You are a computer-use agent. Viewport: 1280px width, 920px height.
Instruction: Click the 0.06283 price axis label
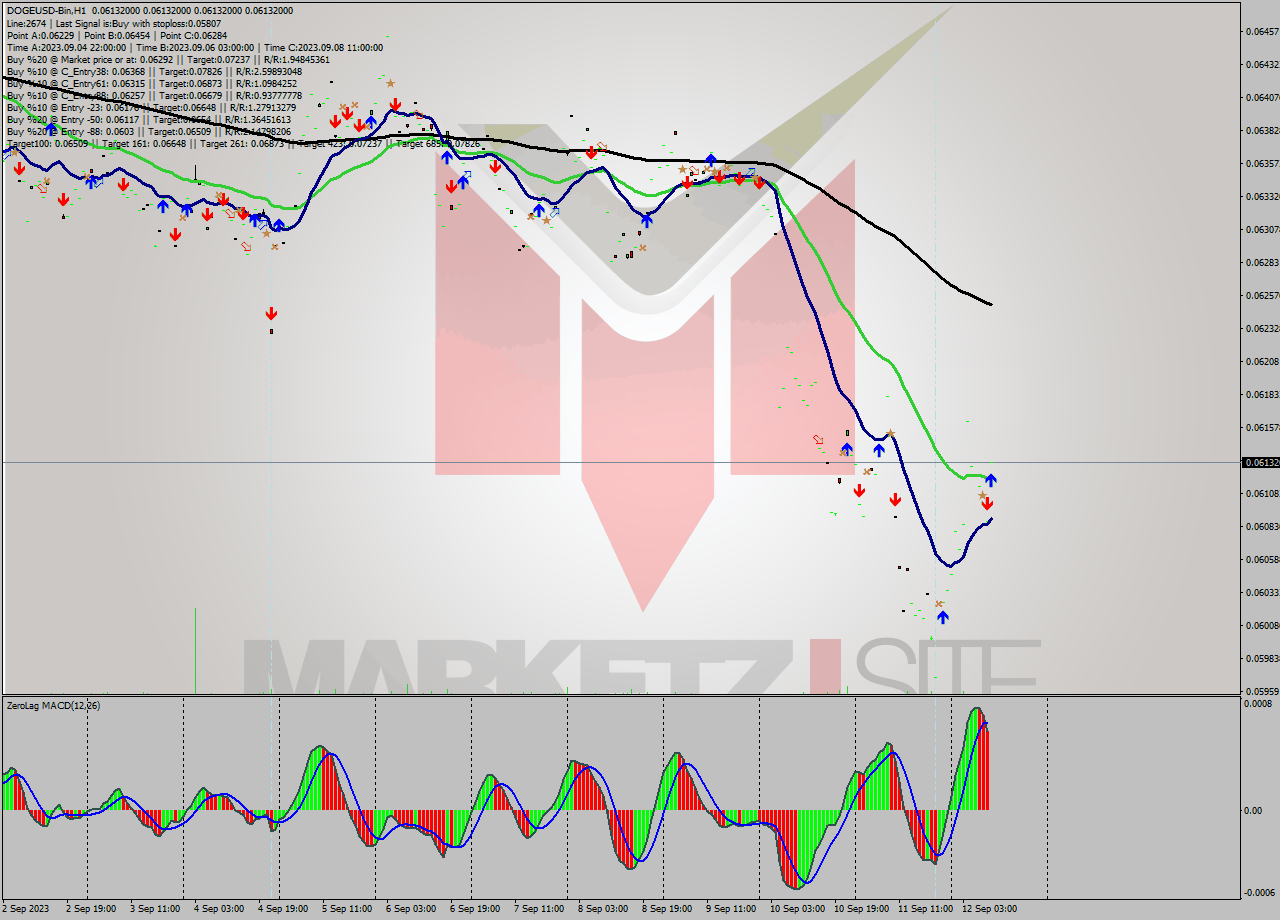pos(1262,262)
